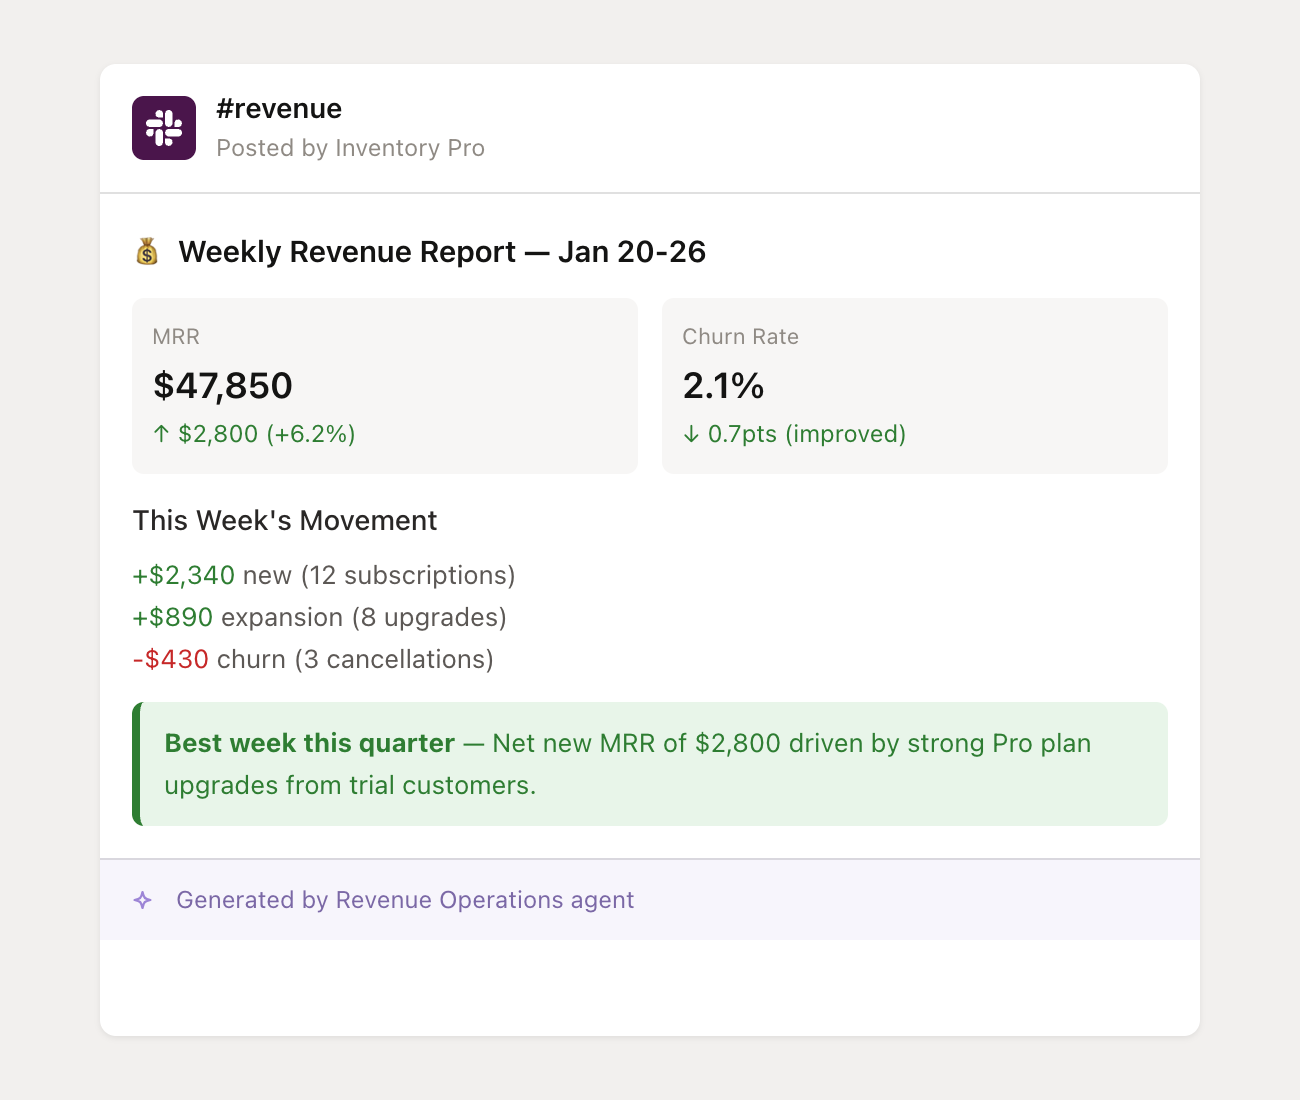Image resolution: width=1300 pixels, height=1100 pixels.
Task: Expand This Week's Movement section
Action: click(x=285, y=520)
